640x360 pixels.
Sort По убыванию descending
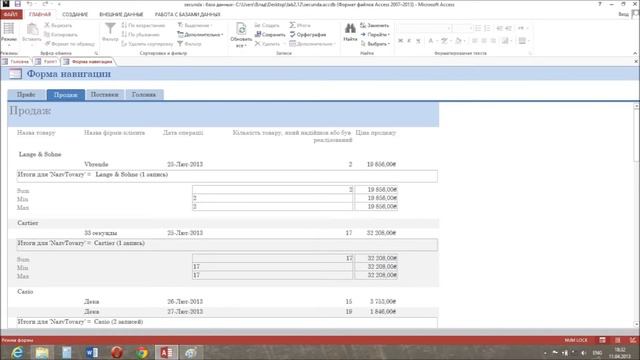pos(140,35)
